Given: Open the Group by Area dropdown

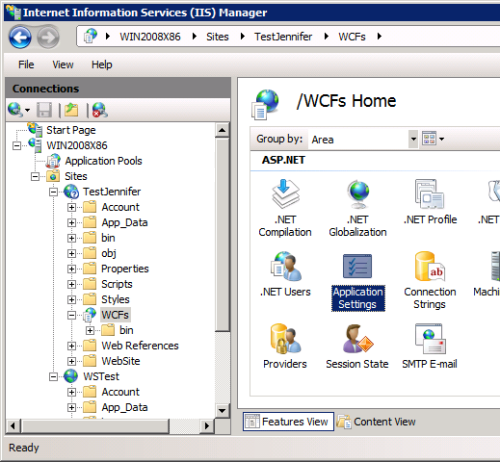Looking at the screenshot, I should tap(363, 139).
